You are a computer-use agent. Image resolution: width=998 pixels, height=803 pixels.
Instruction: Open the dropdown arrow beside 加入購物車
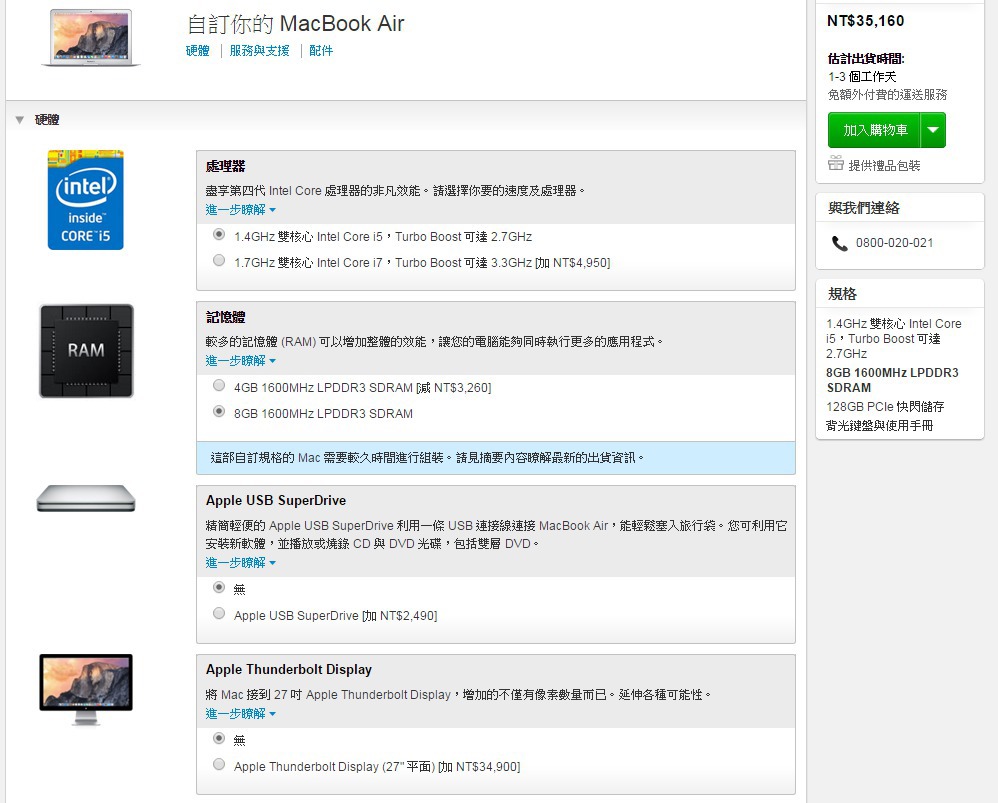click(x=933, y=130)
